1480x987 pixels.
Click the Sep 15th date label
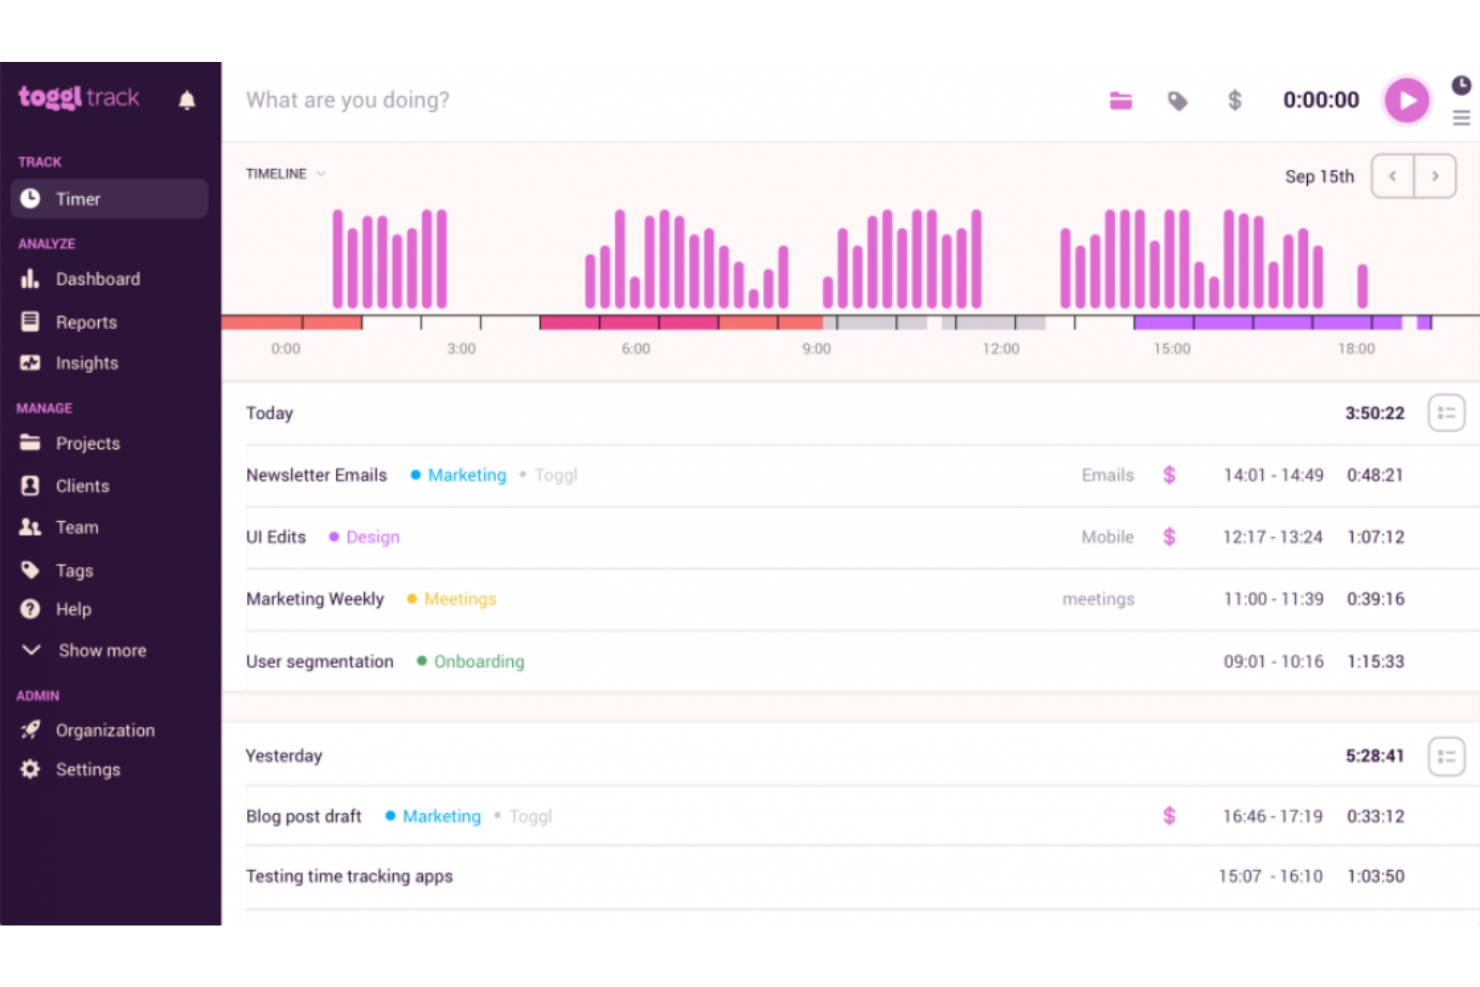pos(1319,176)
